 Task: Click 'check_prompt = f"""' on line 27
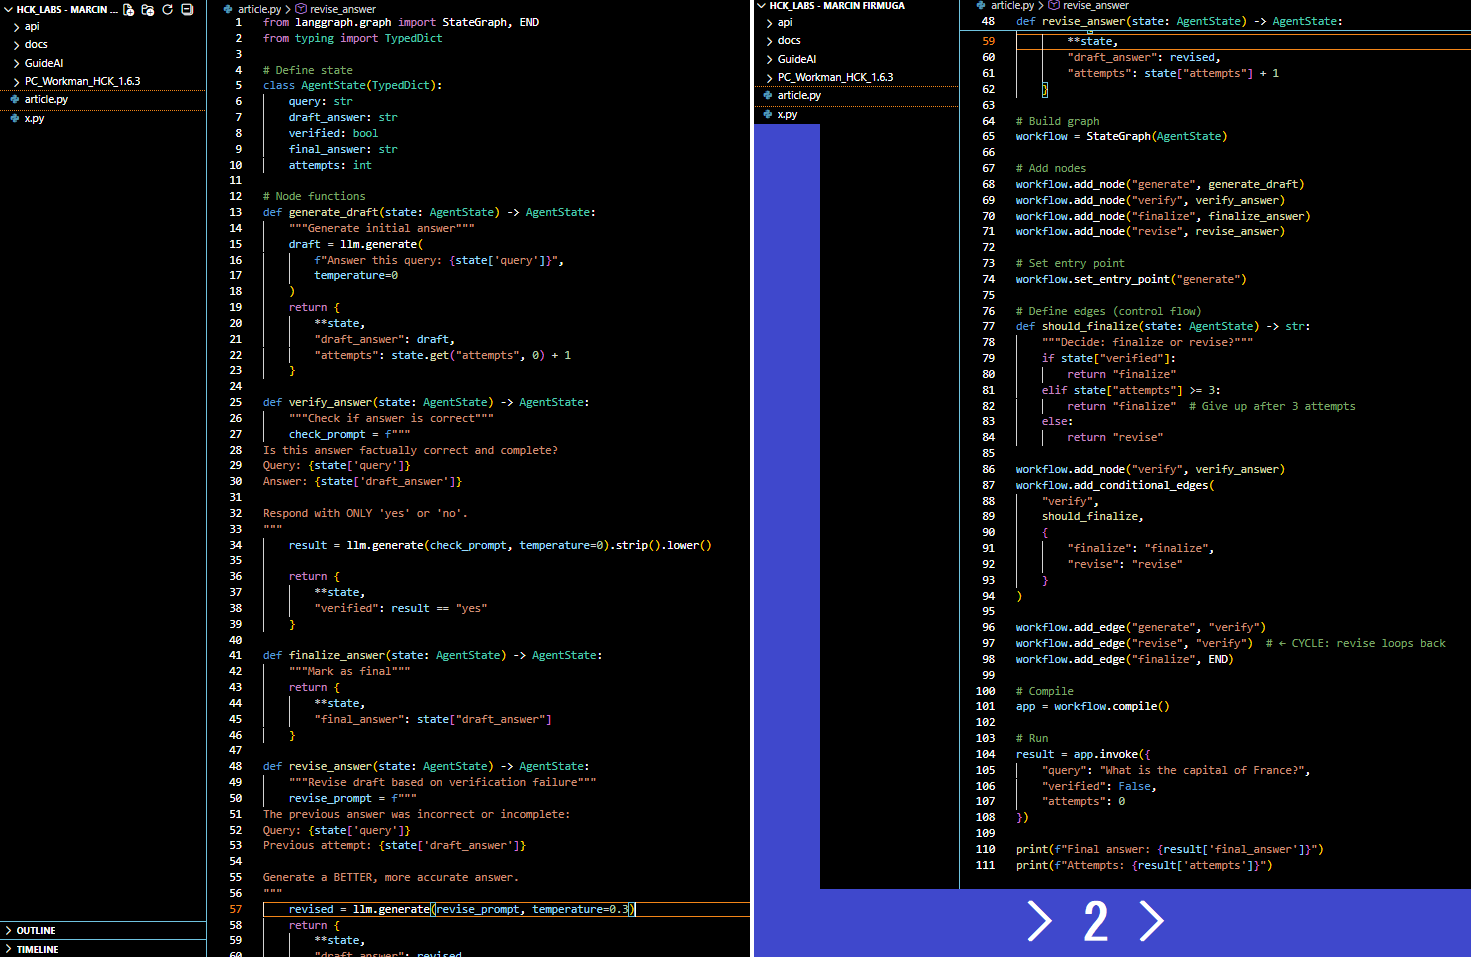349,434
